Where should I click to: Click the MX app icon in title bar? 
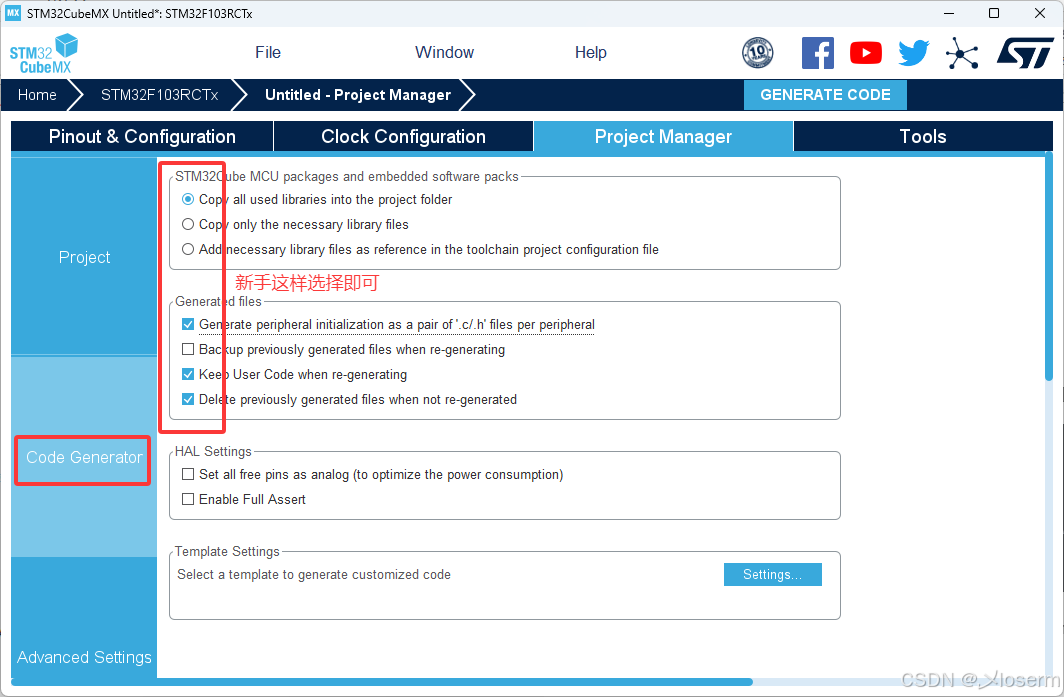13,13
